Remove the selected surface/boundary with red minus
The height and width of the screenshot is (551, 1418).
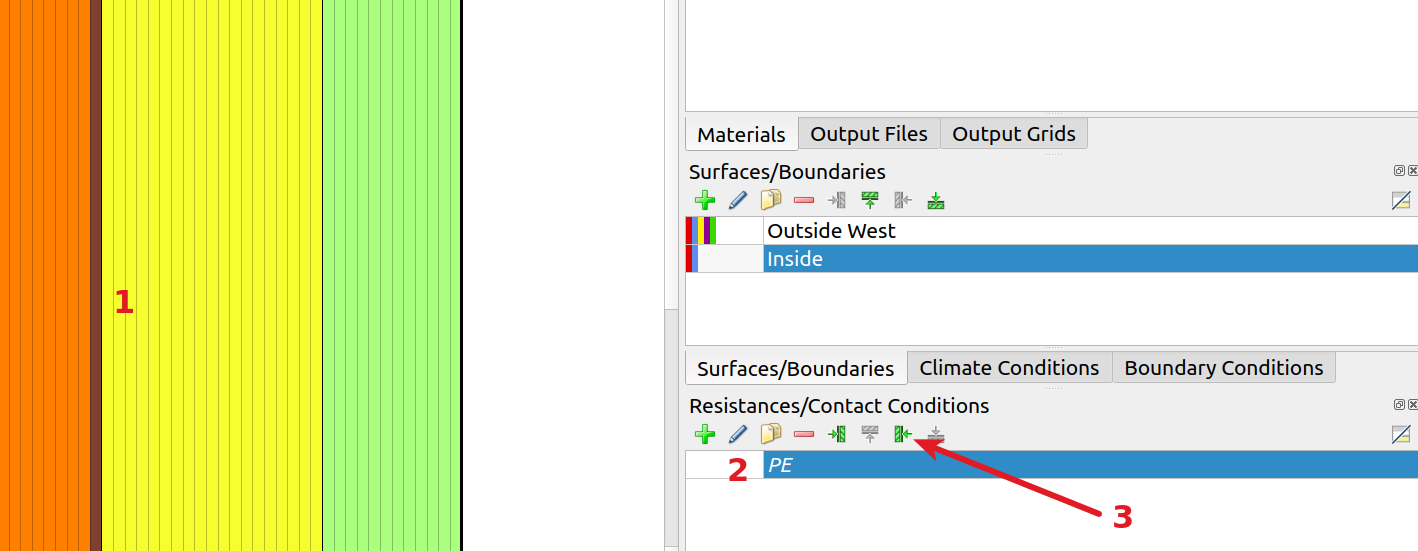coord(804,200)
